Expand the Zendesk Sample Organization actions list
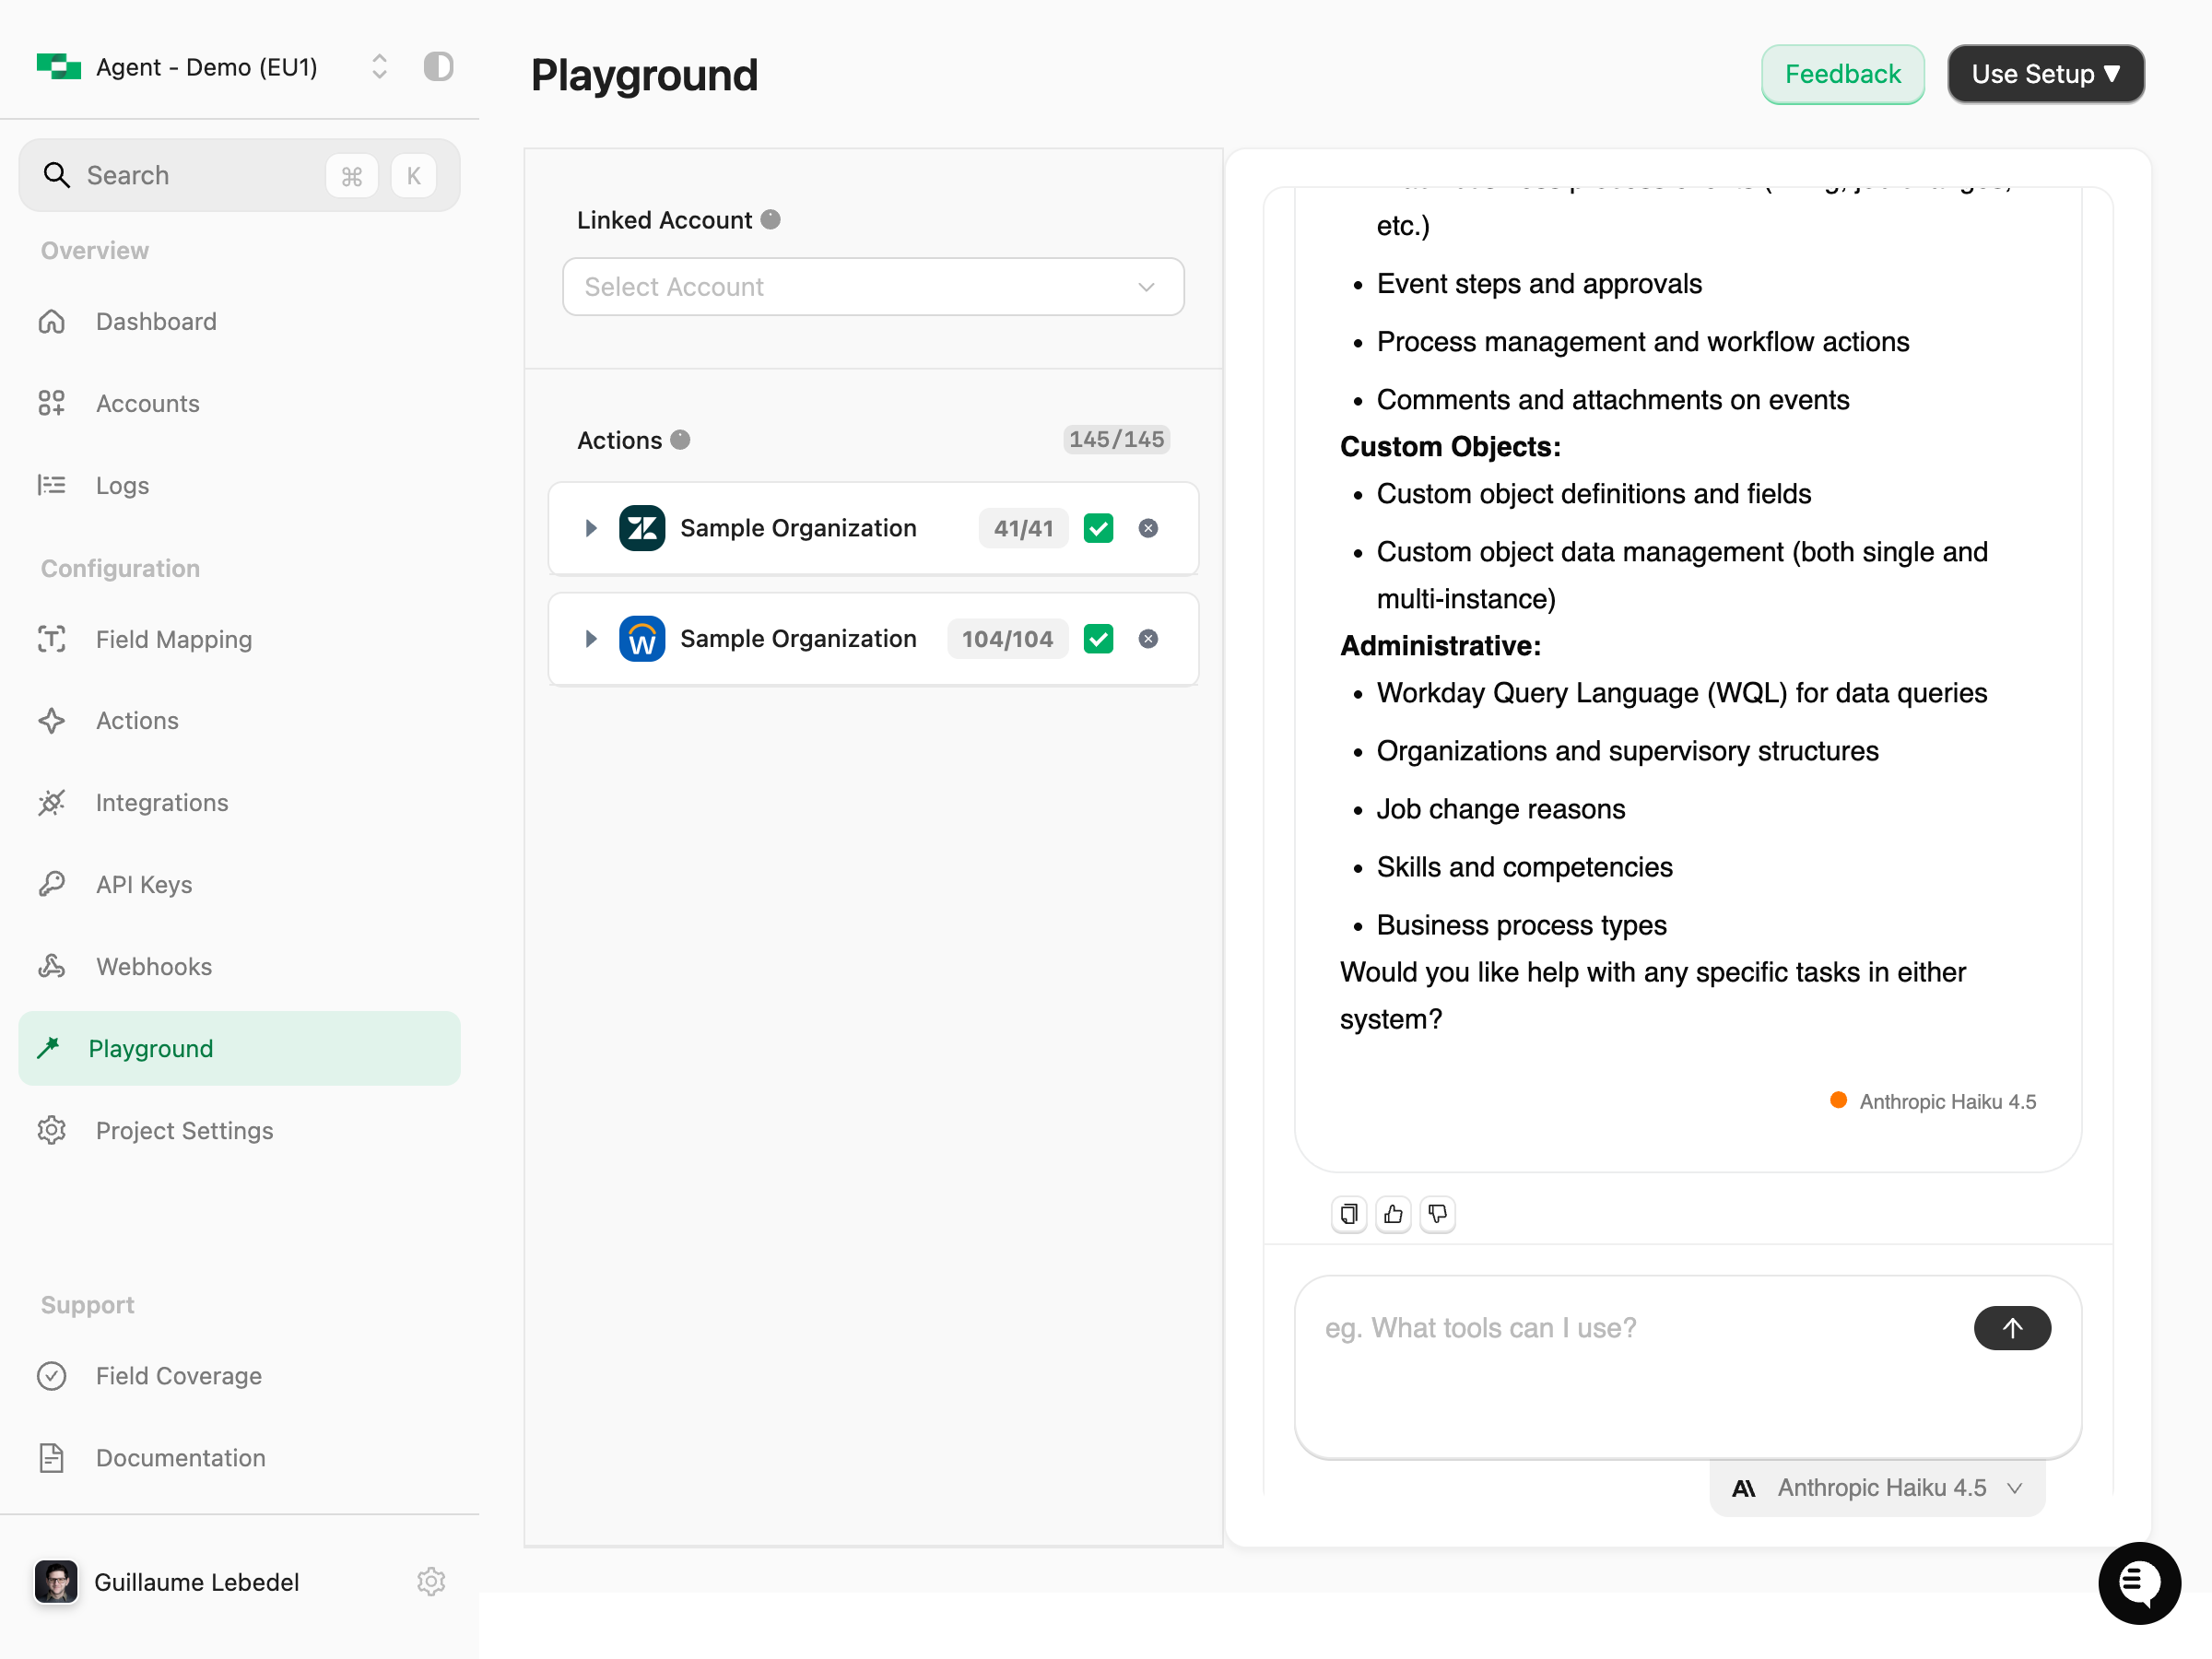Viewport: 2212px width, 1659px height. (590, 528)
